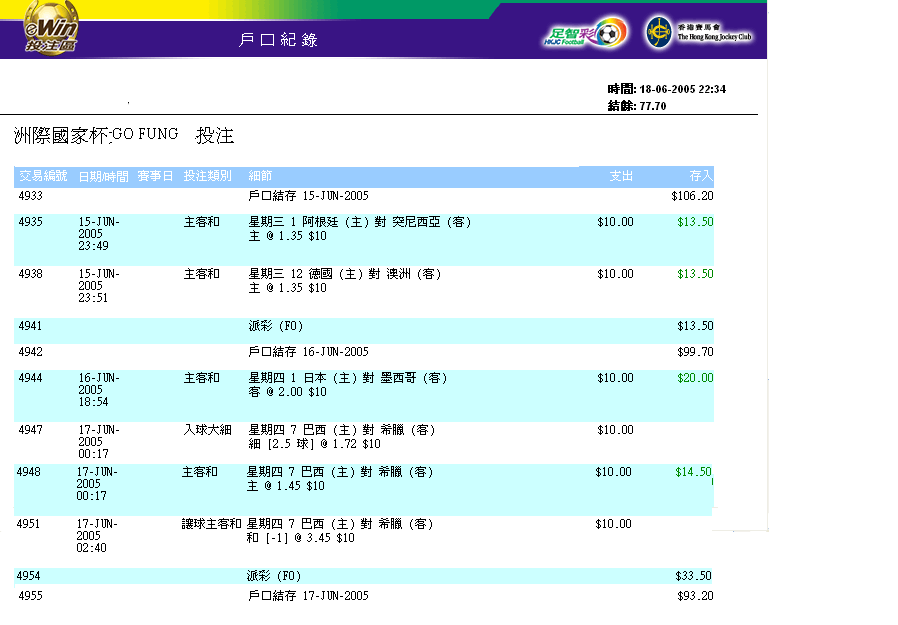This screenshot has height=625, width=898.
Task: Click 主 @ 1.45 $10 bet detail
Action: click(286, 486)
